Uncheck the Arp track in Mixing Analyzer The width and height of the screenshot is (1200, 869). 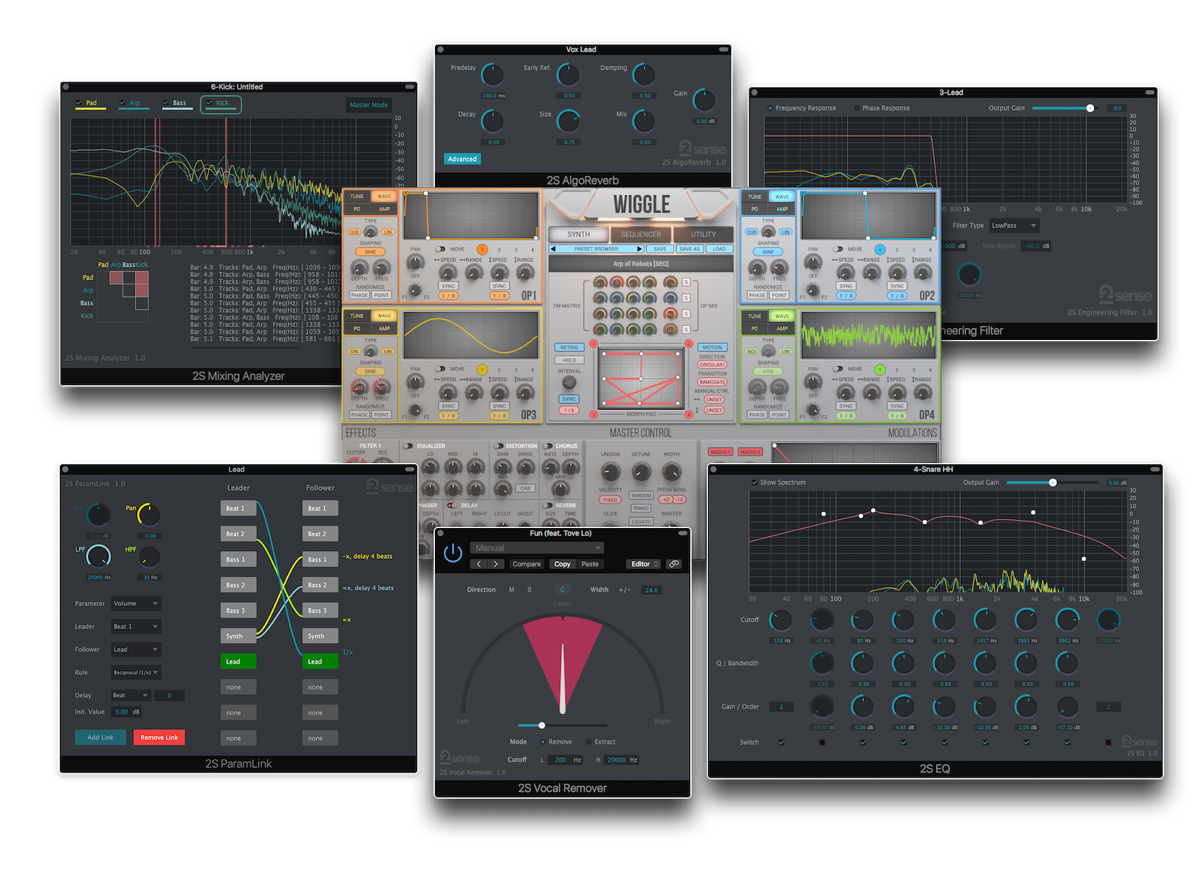[123, 103]
